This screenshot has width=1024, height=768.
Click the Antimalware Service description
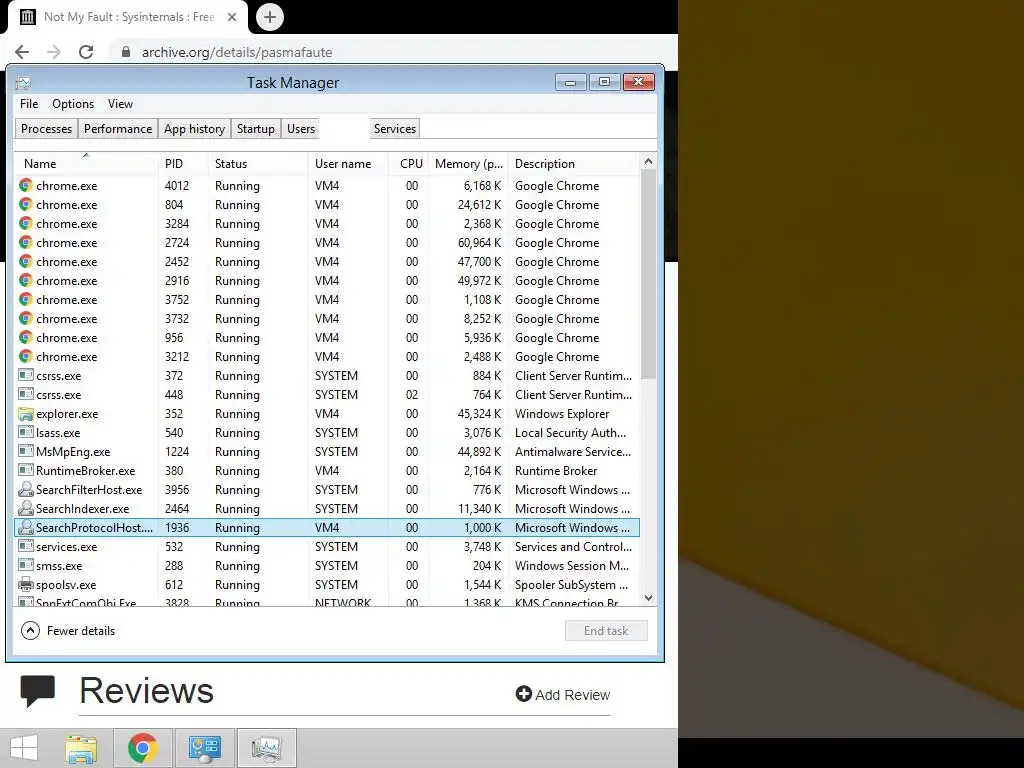point(573,451)
